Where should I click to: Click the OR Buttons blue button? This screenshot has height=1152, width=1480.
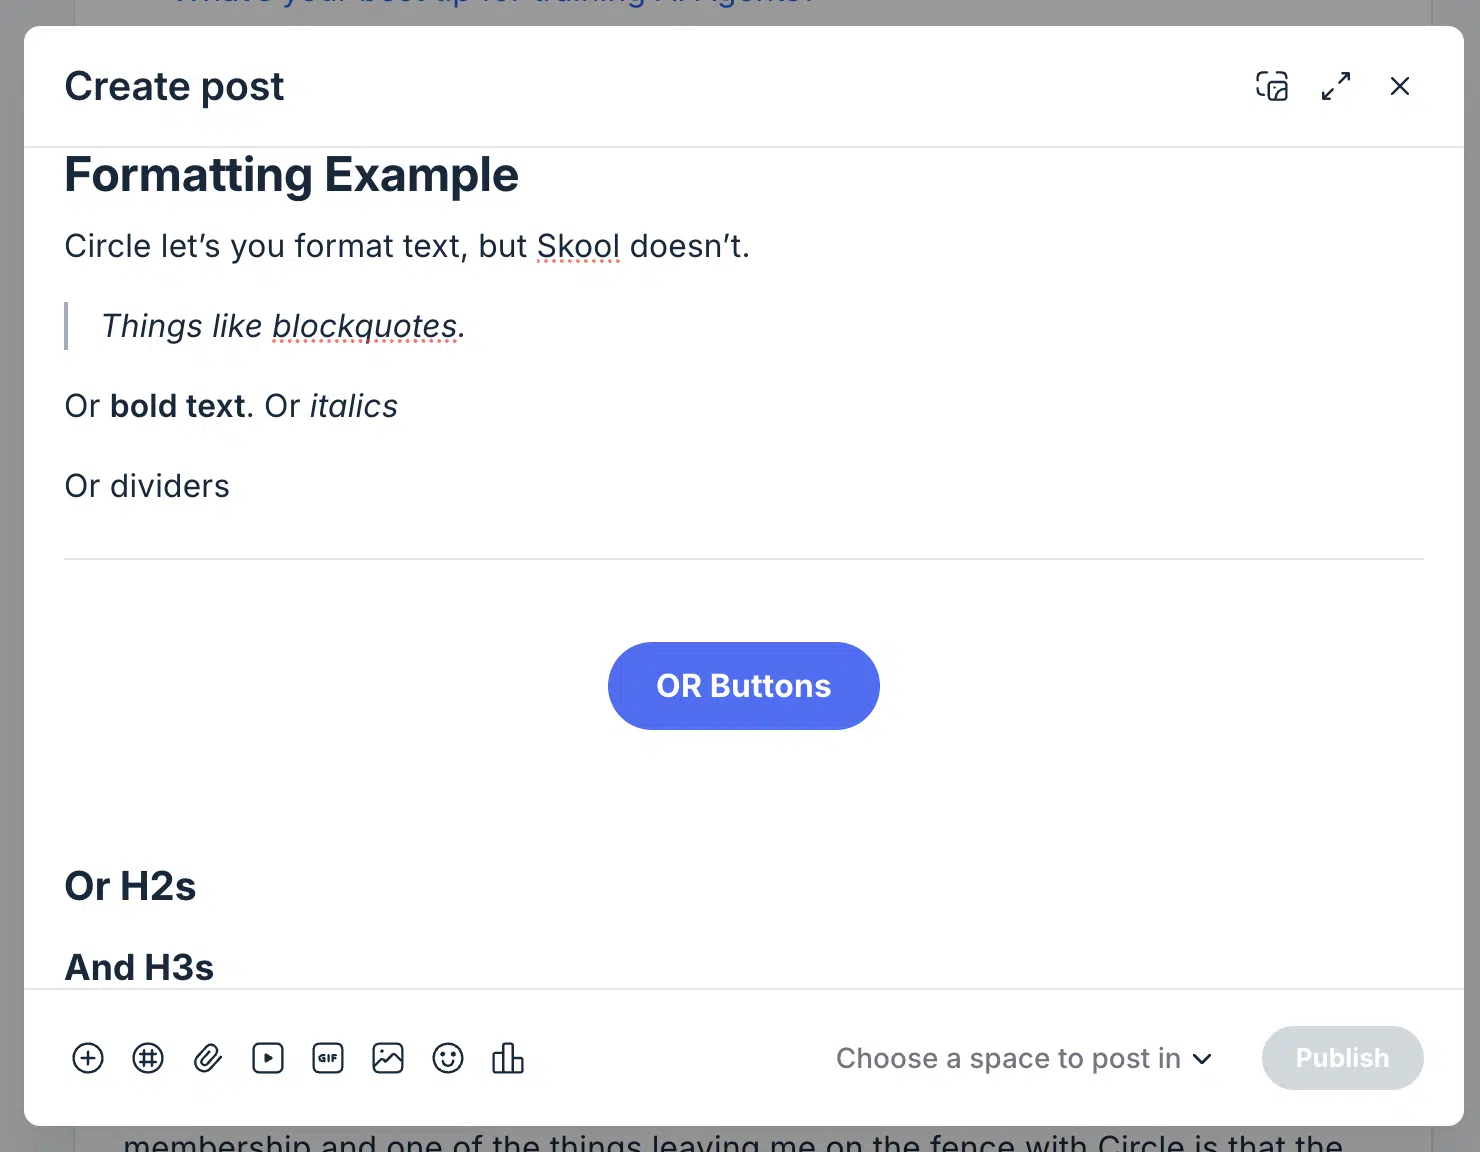(744, 686)
